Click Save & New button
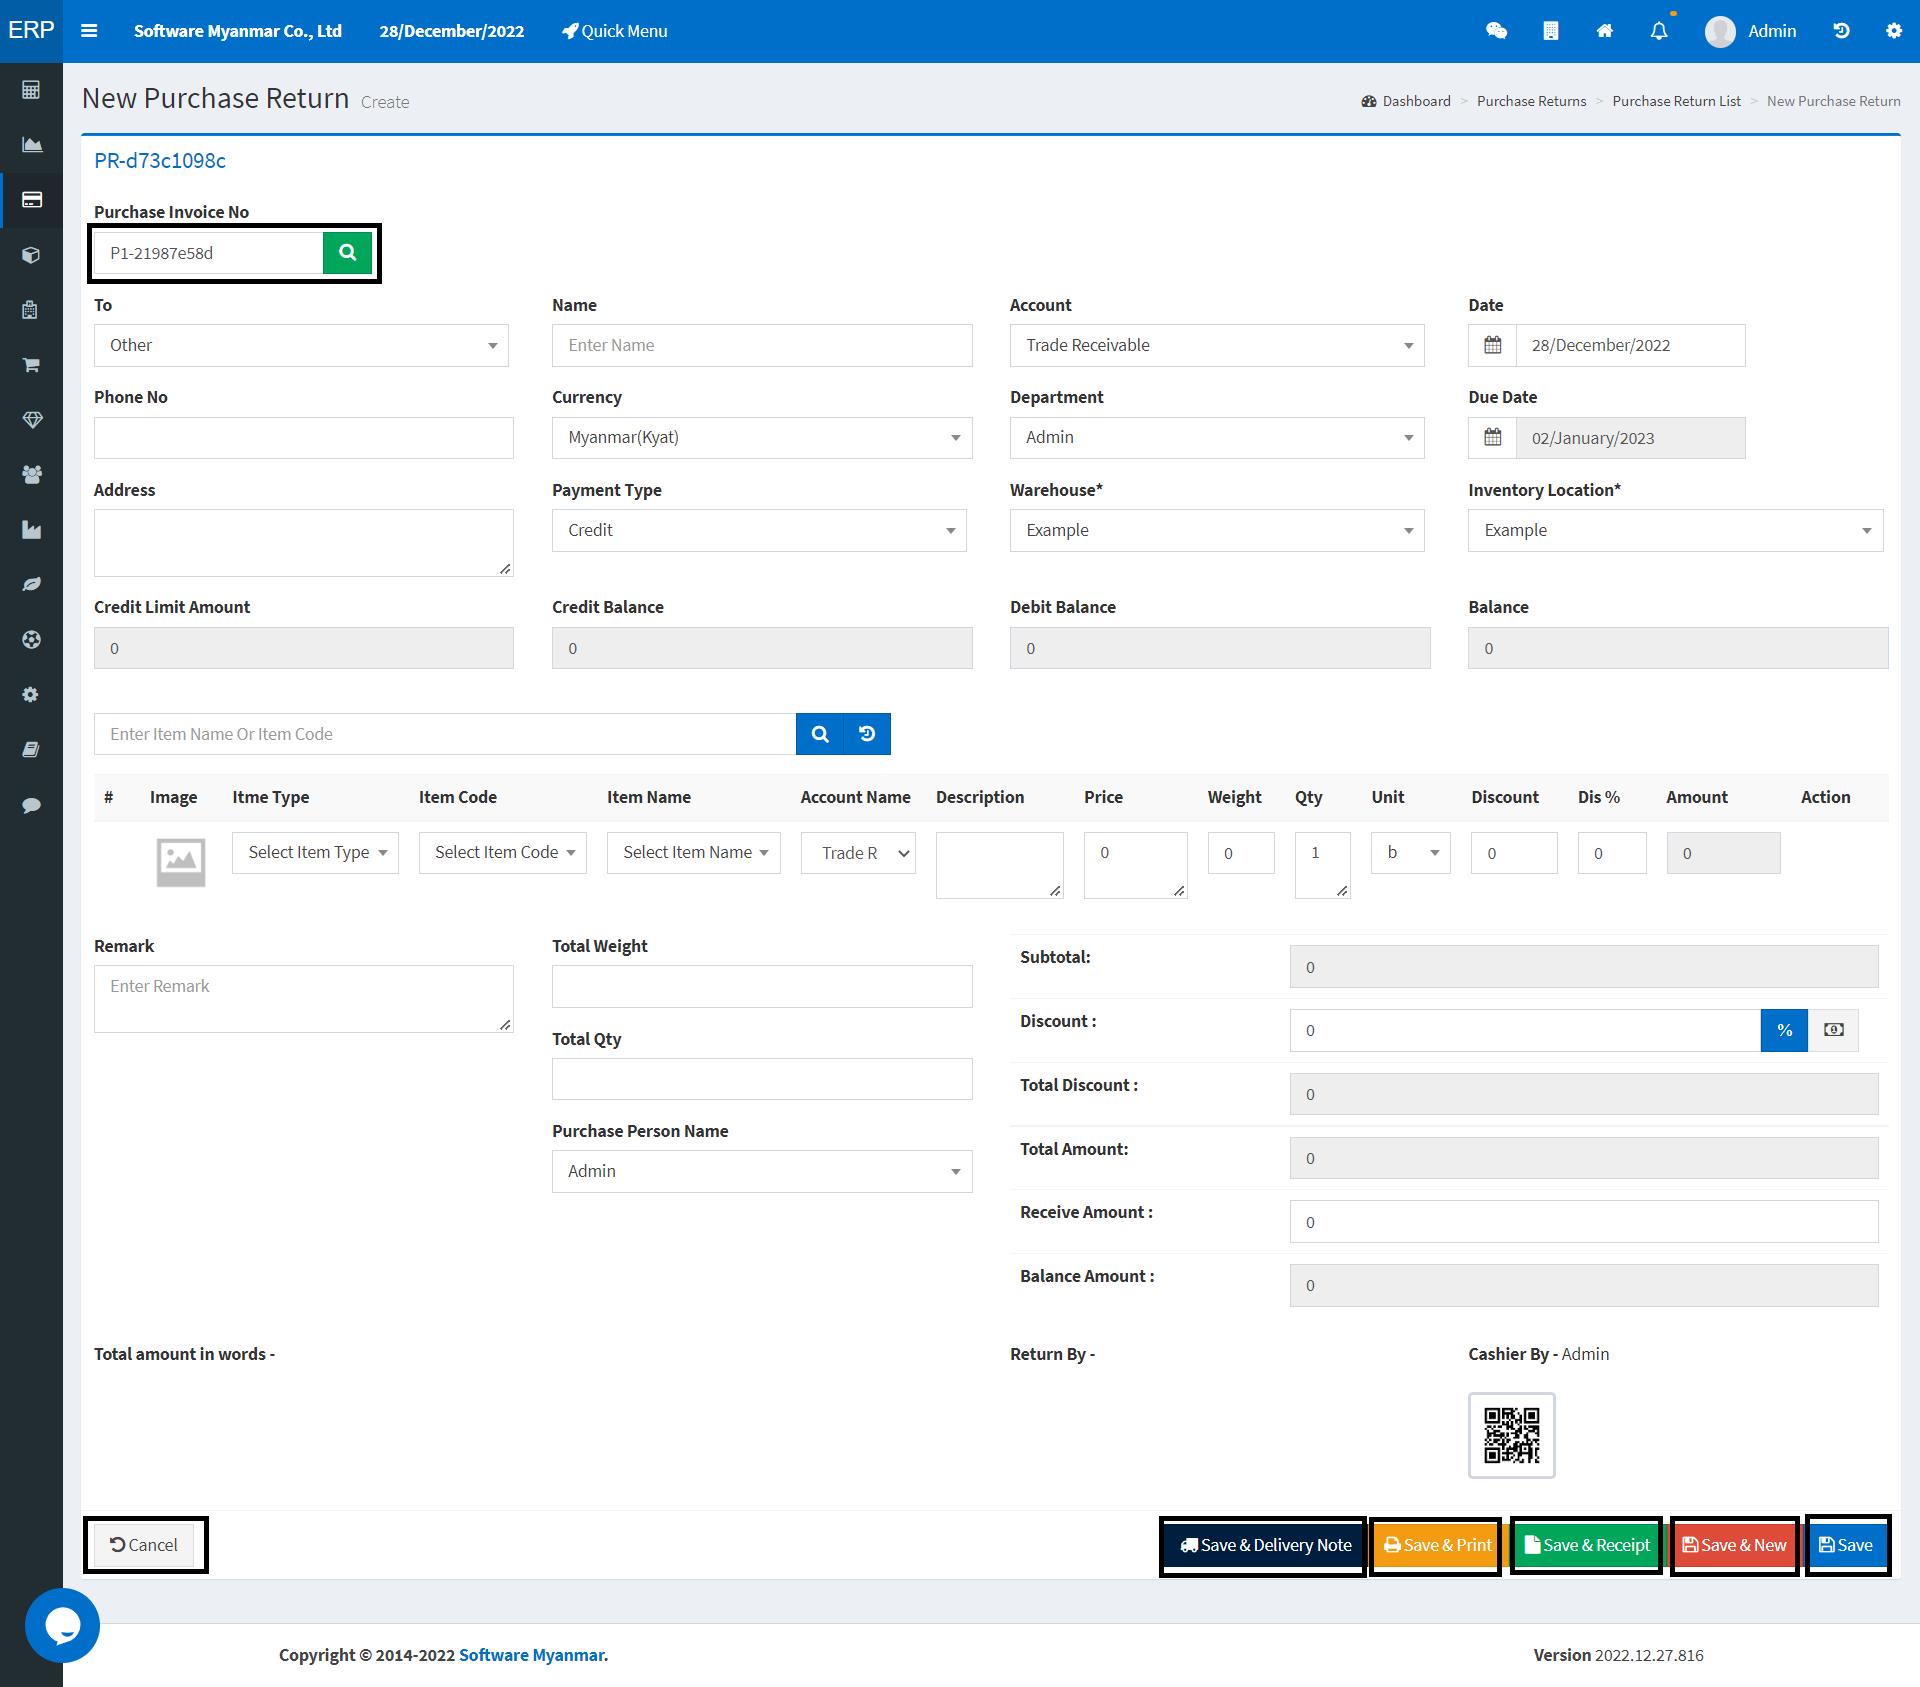This screenshot has height=1687, width=1920. (x=1735, y=1545)
